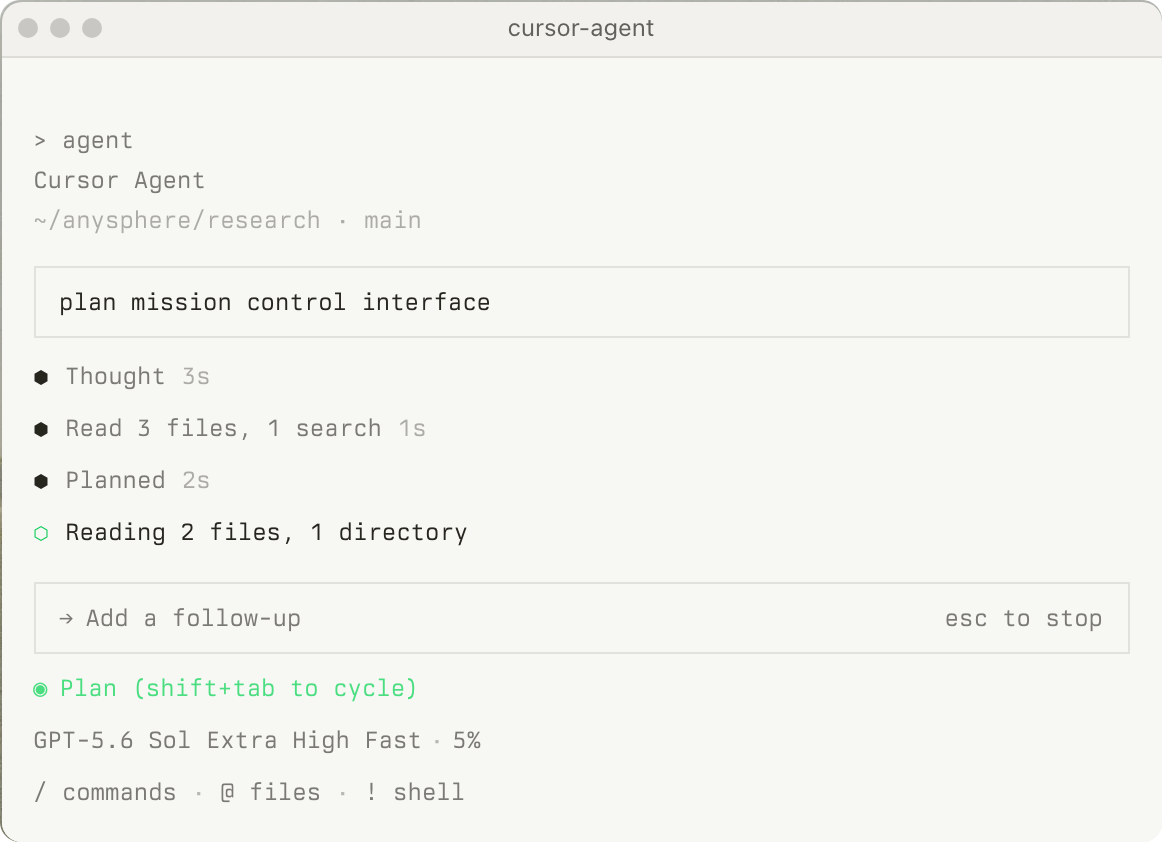Screen dimensions: 1162x842
Task: Click the 2s duration next to Planned
Action: pyautogui.click(x=196, y=480)
